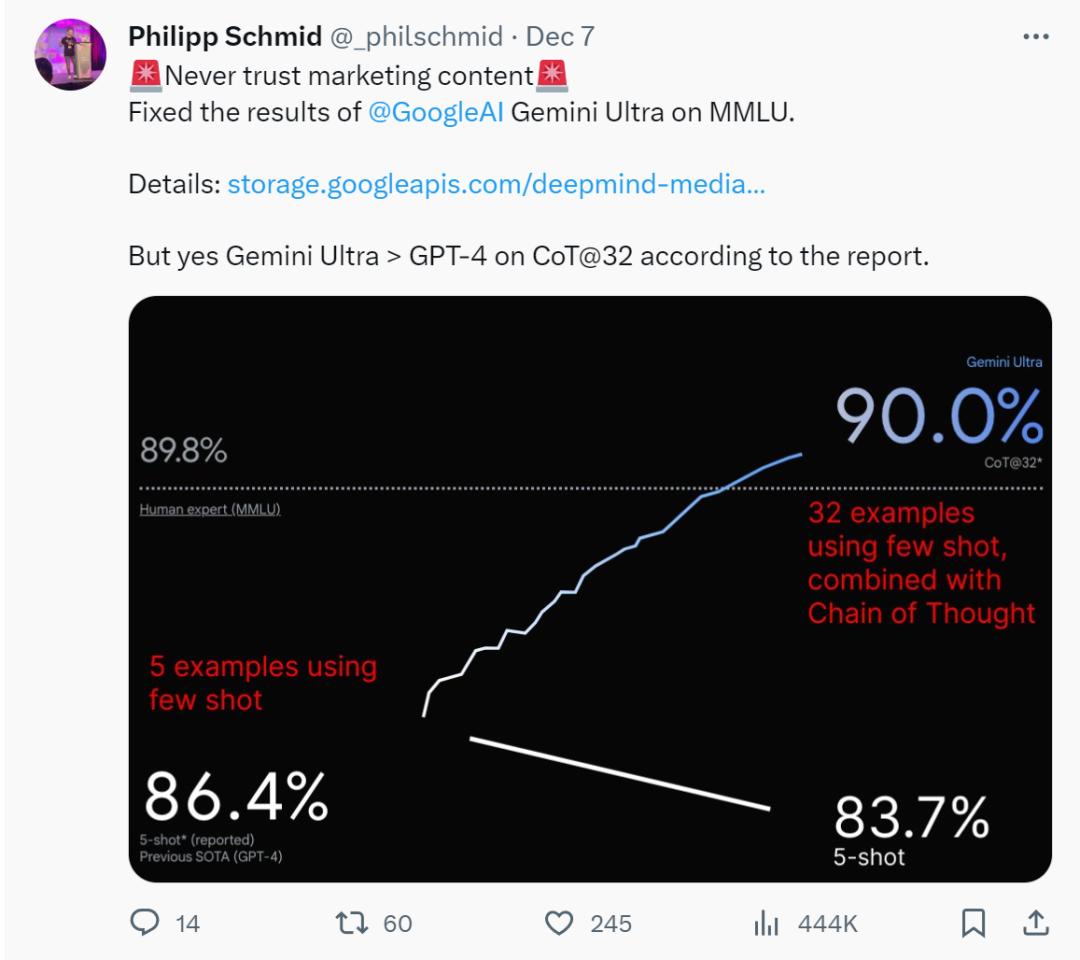The height and width of the screenshot is (960, 1080).
Task: Click the 444K views count
Action: pyautogui.click(x=827, y=923)
